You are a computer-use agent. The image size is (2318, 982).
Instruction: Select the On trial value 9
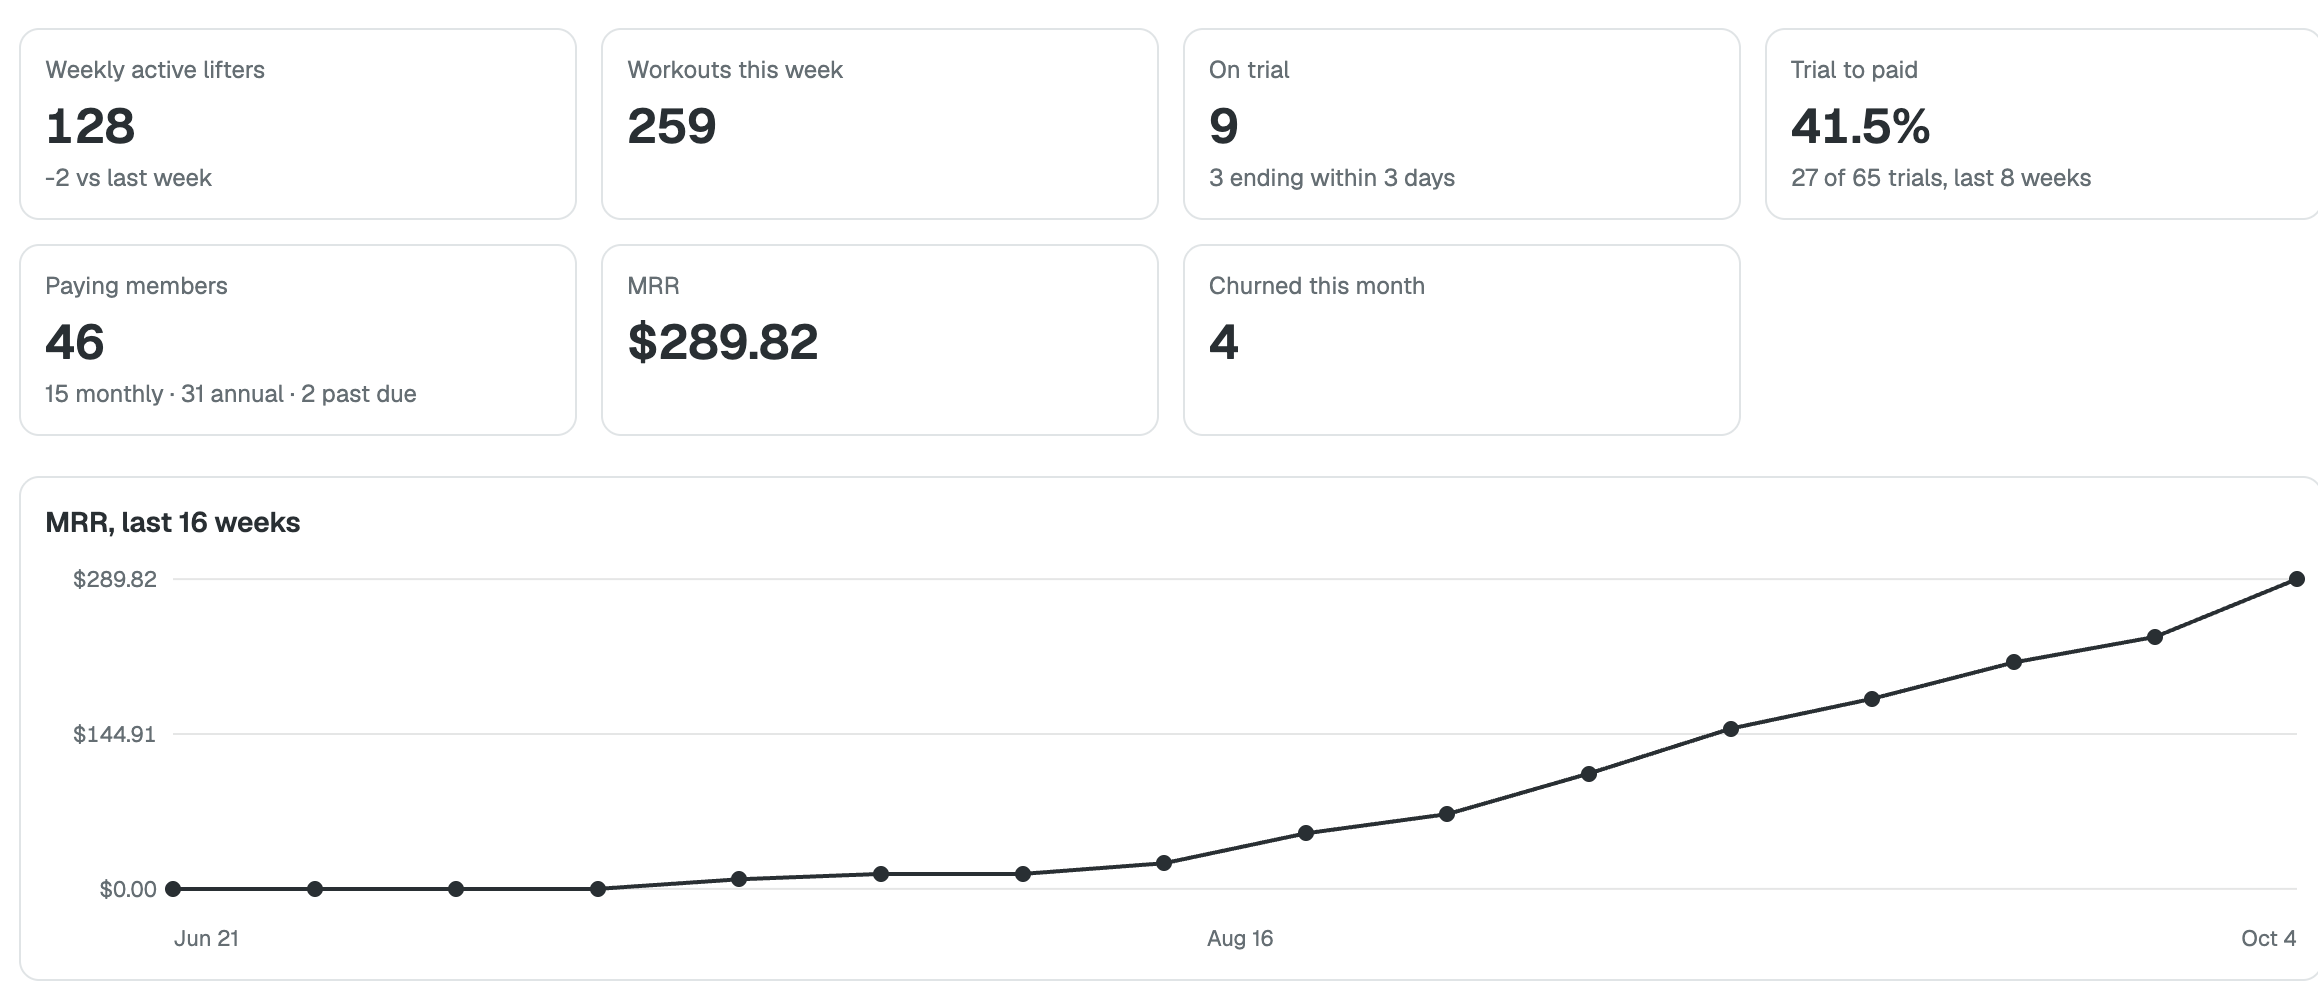1224,126
